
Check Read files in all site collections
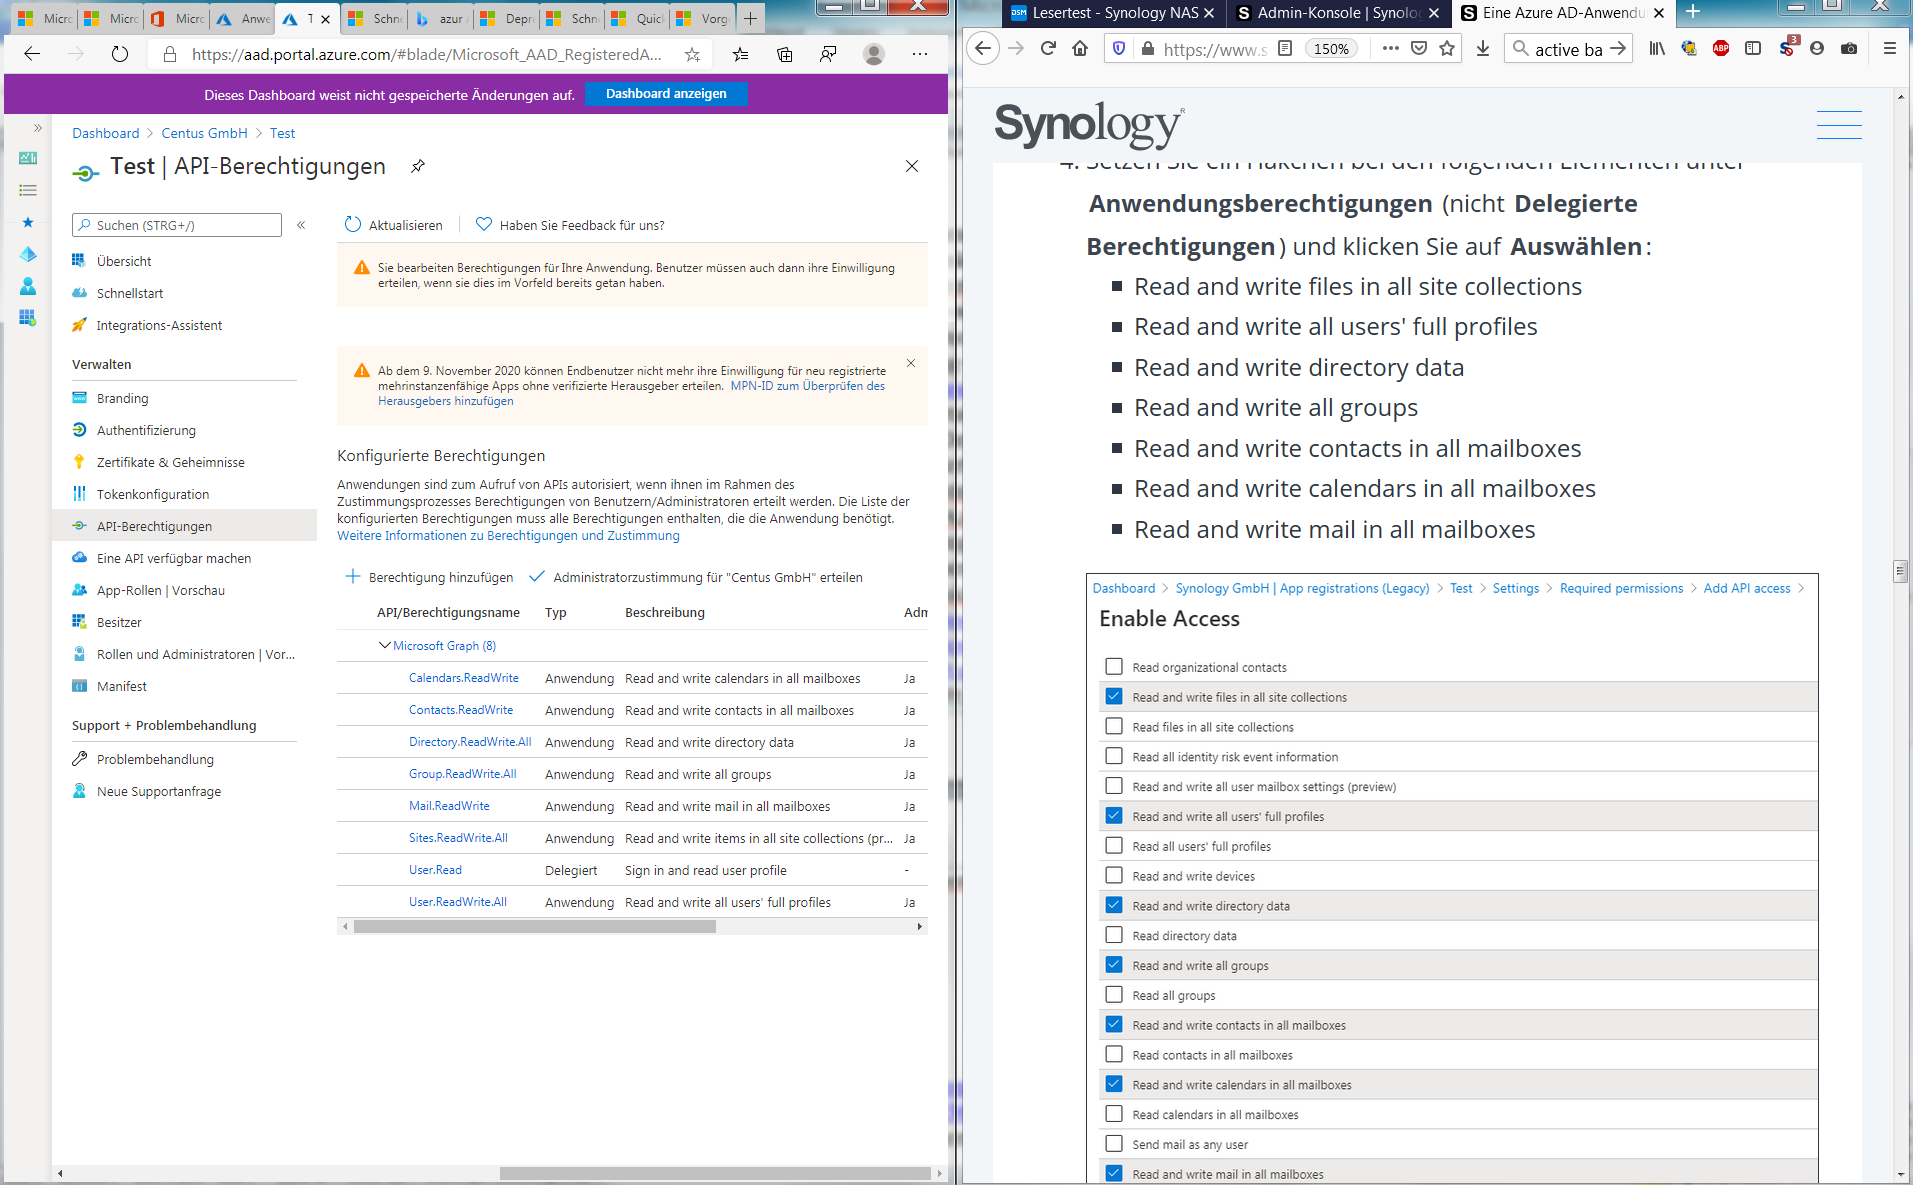pyautogui.click(x=1114, y=726)
